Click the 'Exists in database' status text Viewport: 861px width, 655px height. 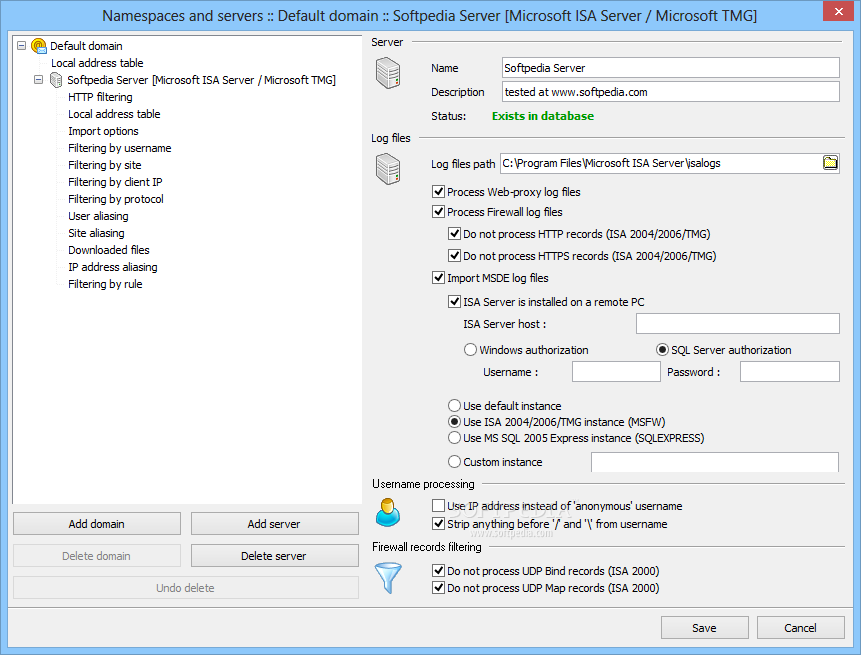[543, 116]
